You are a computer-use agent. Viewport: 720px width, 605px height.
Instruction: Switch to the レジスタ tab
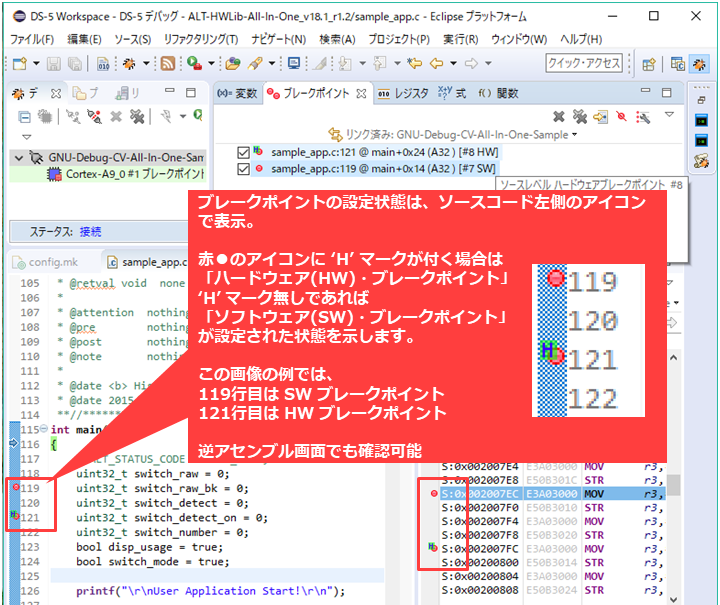[403, 94]
